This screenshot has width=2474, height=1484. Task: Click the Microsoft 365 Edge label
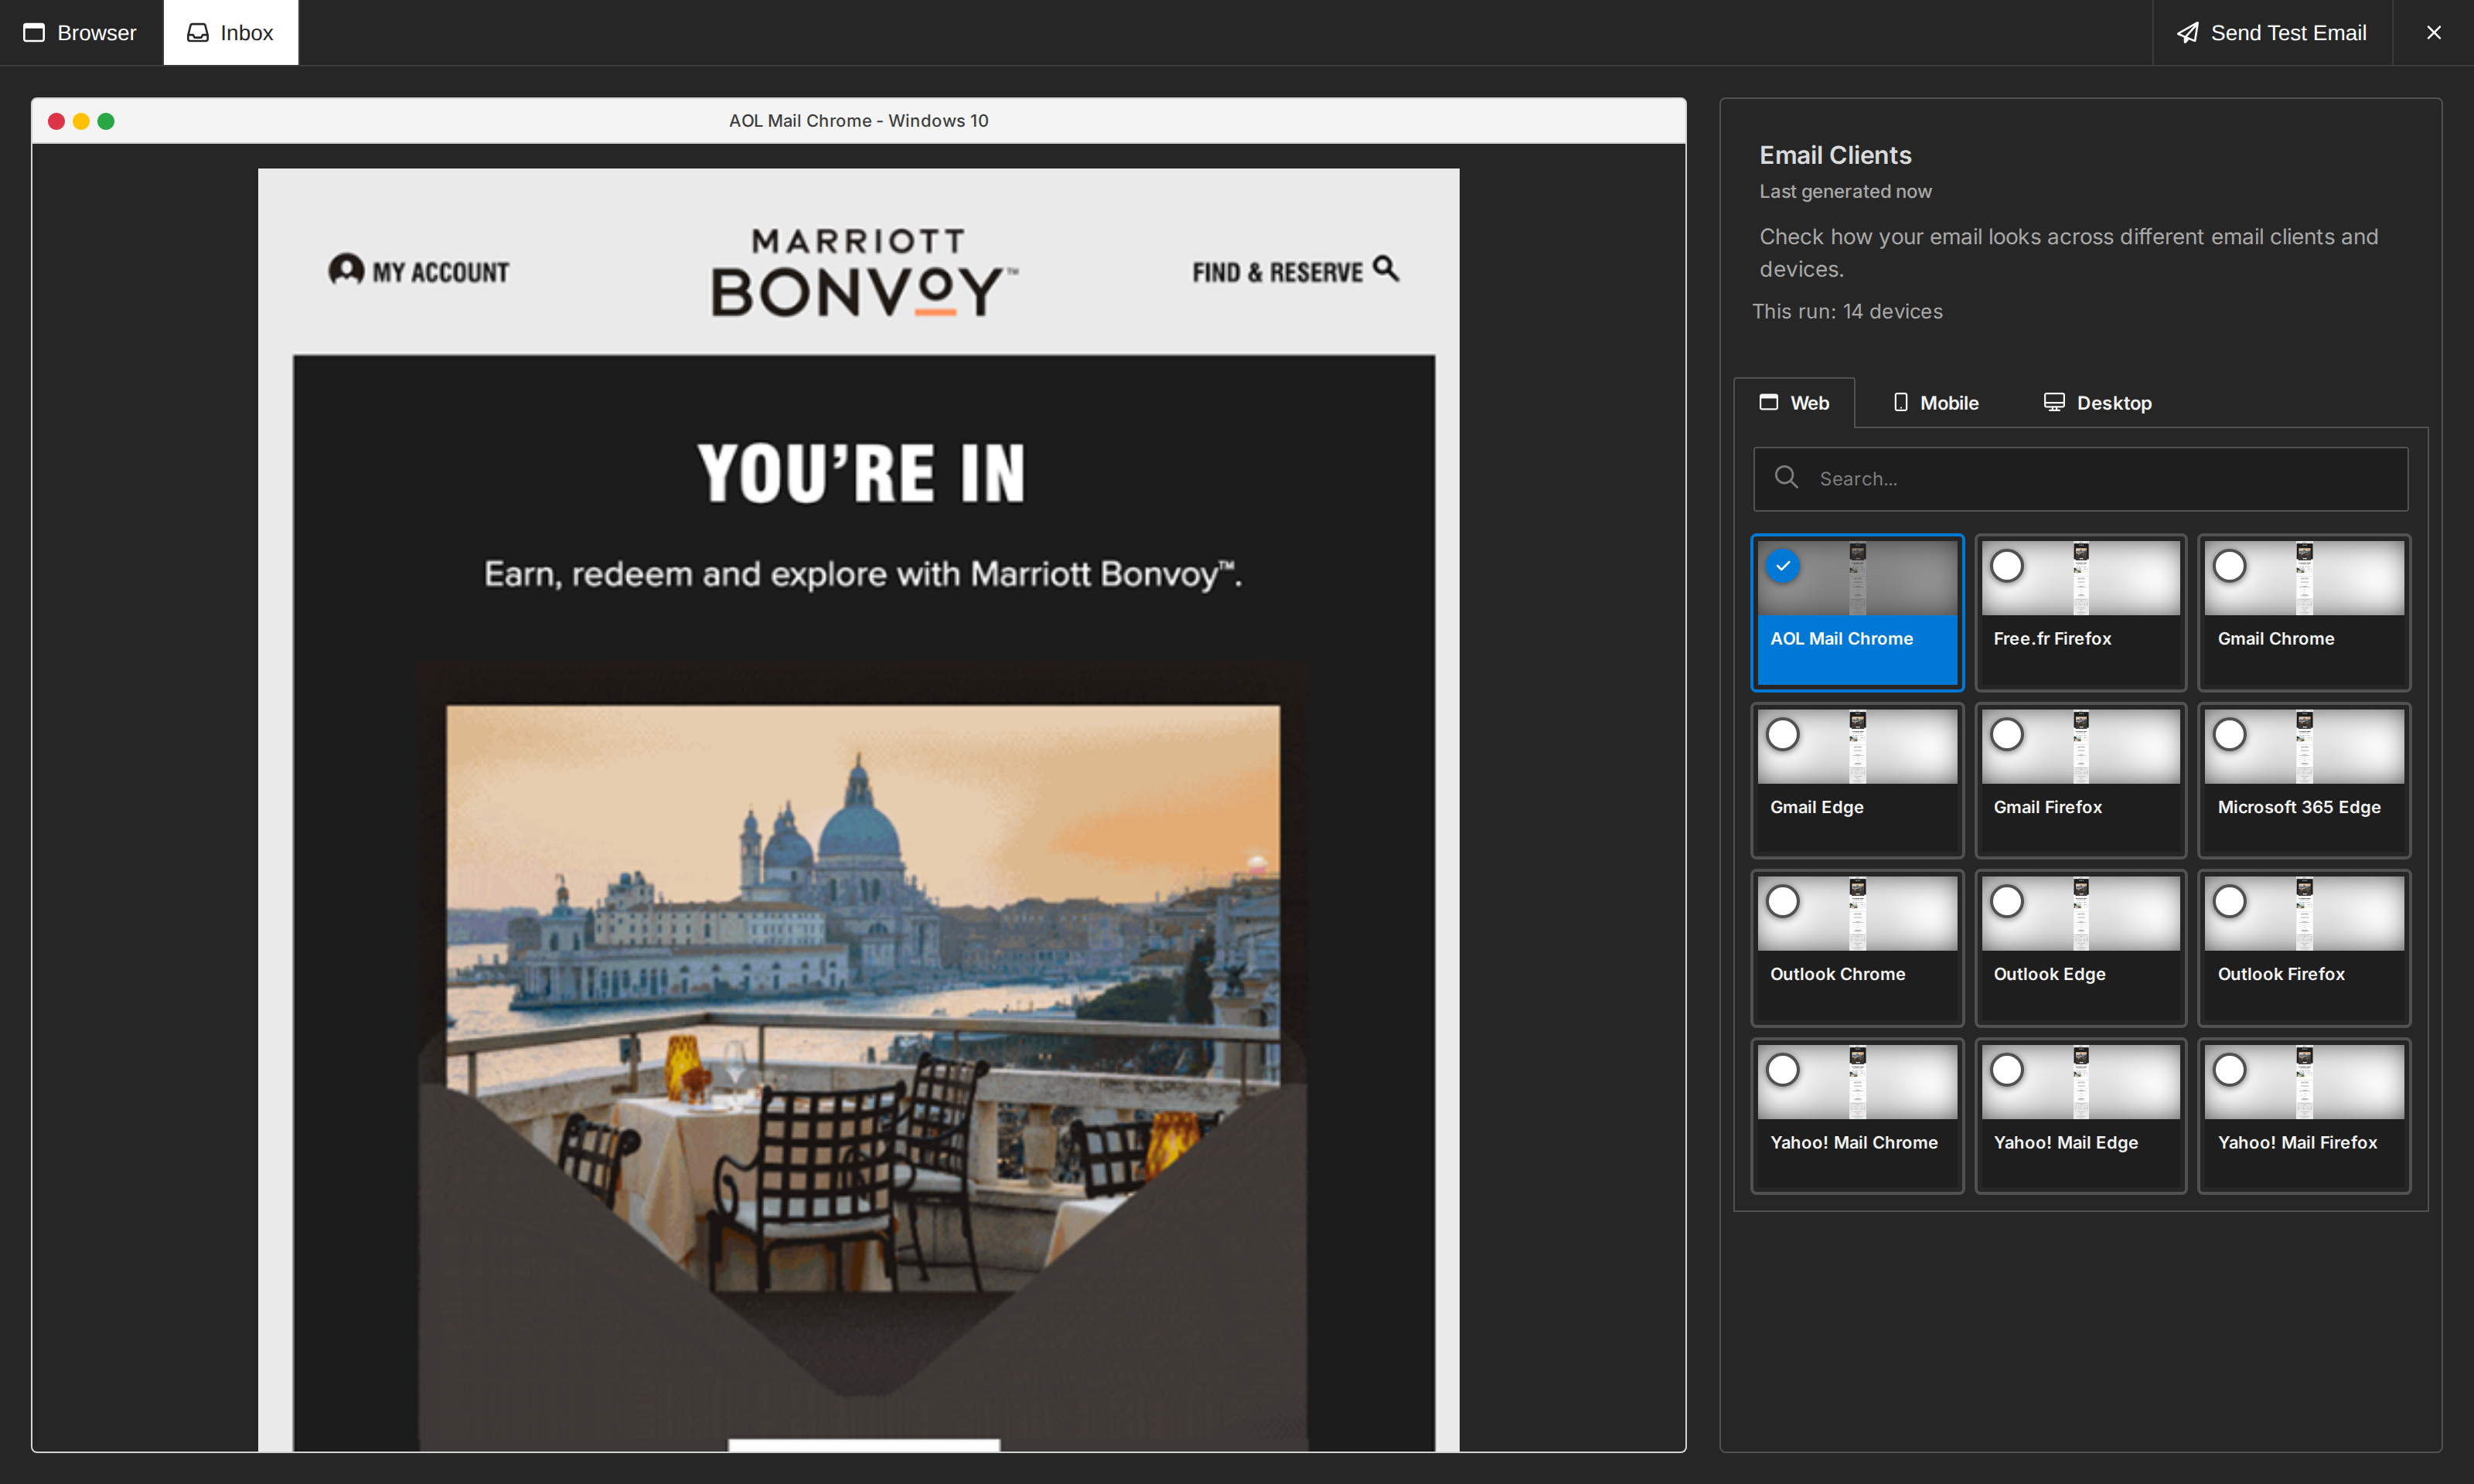click(2298, 806)
